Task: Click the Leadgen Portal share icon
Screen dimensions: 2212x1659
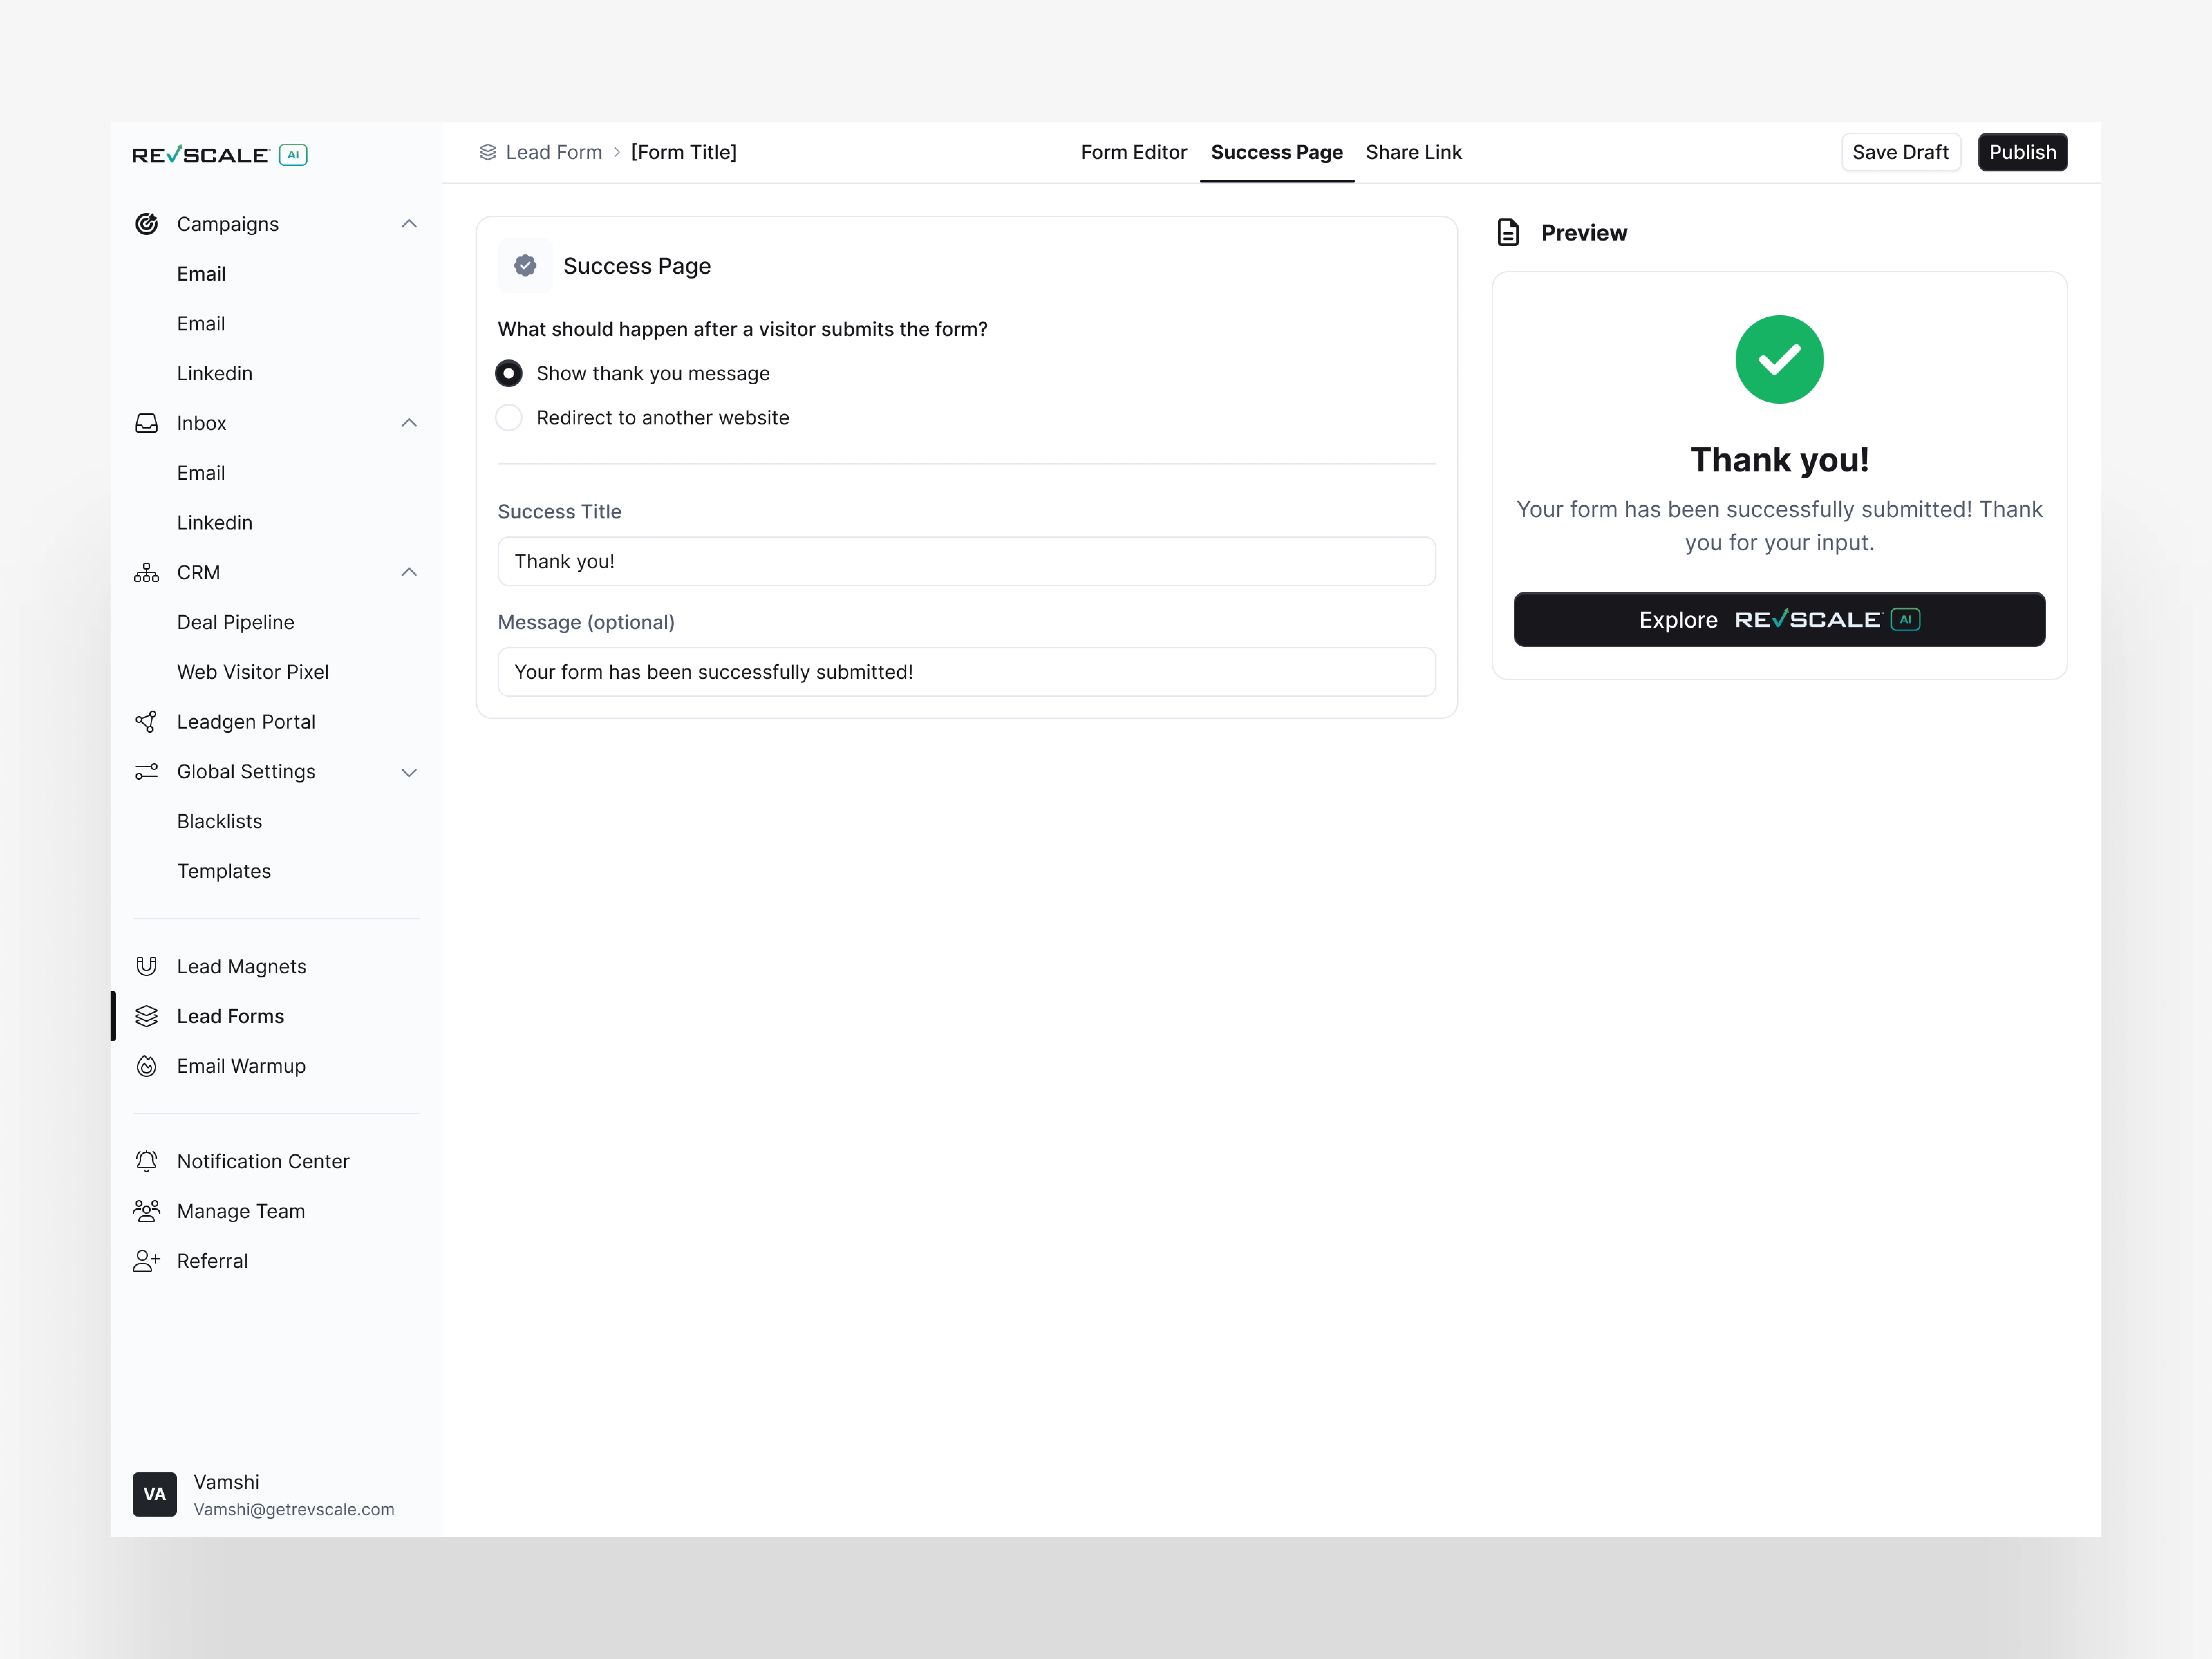Action: pyautogui.click(x=146, y=722)
